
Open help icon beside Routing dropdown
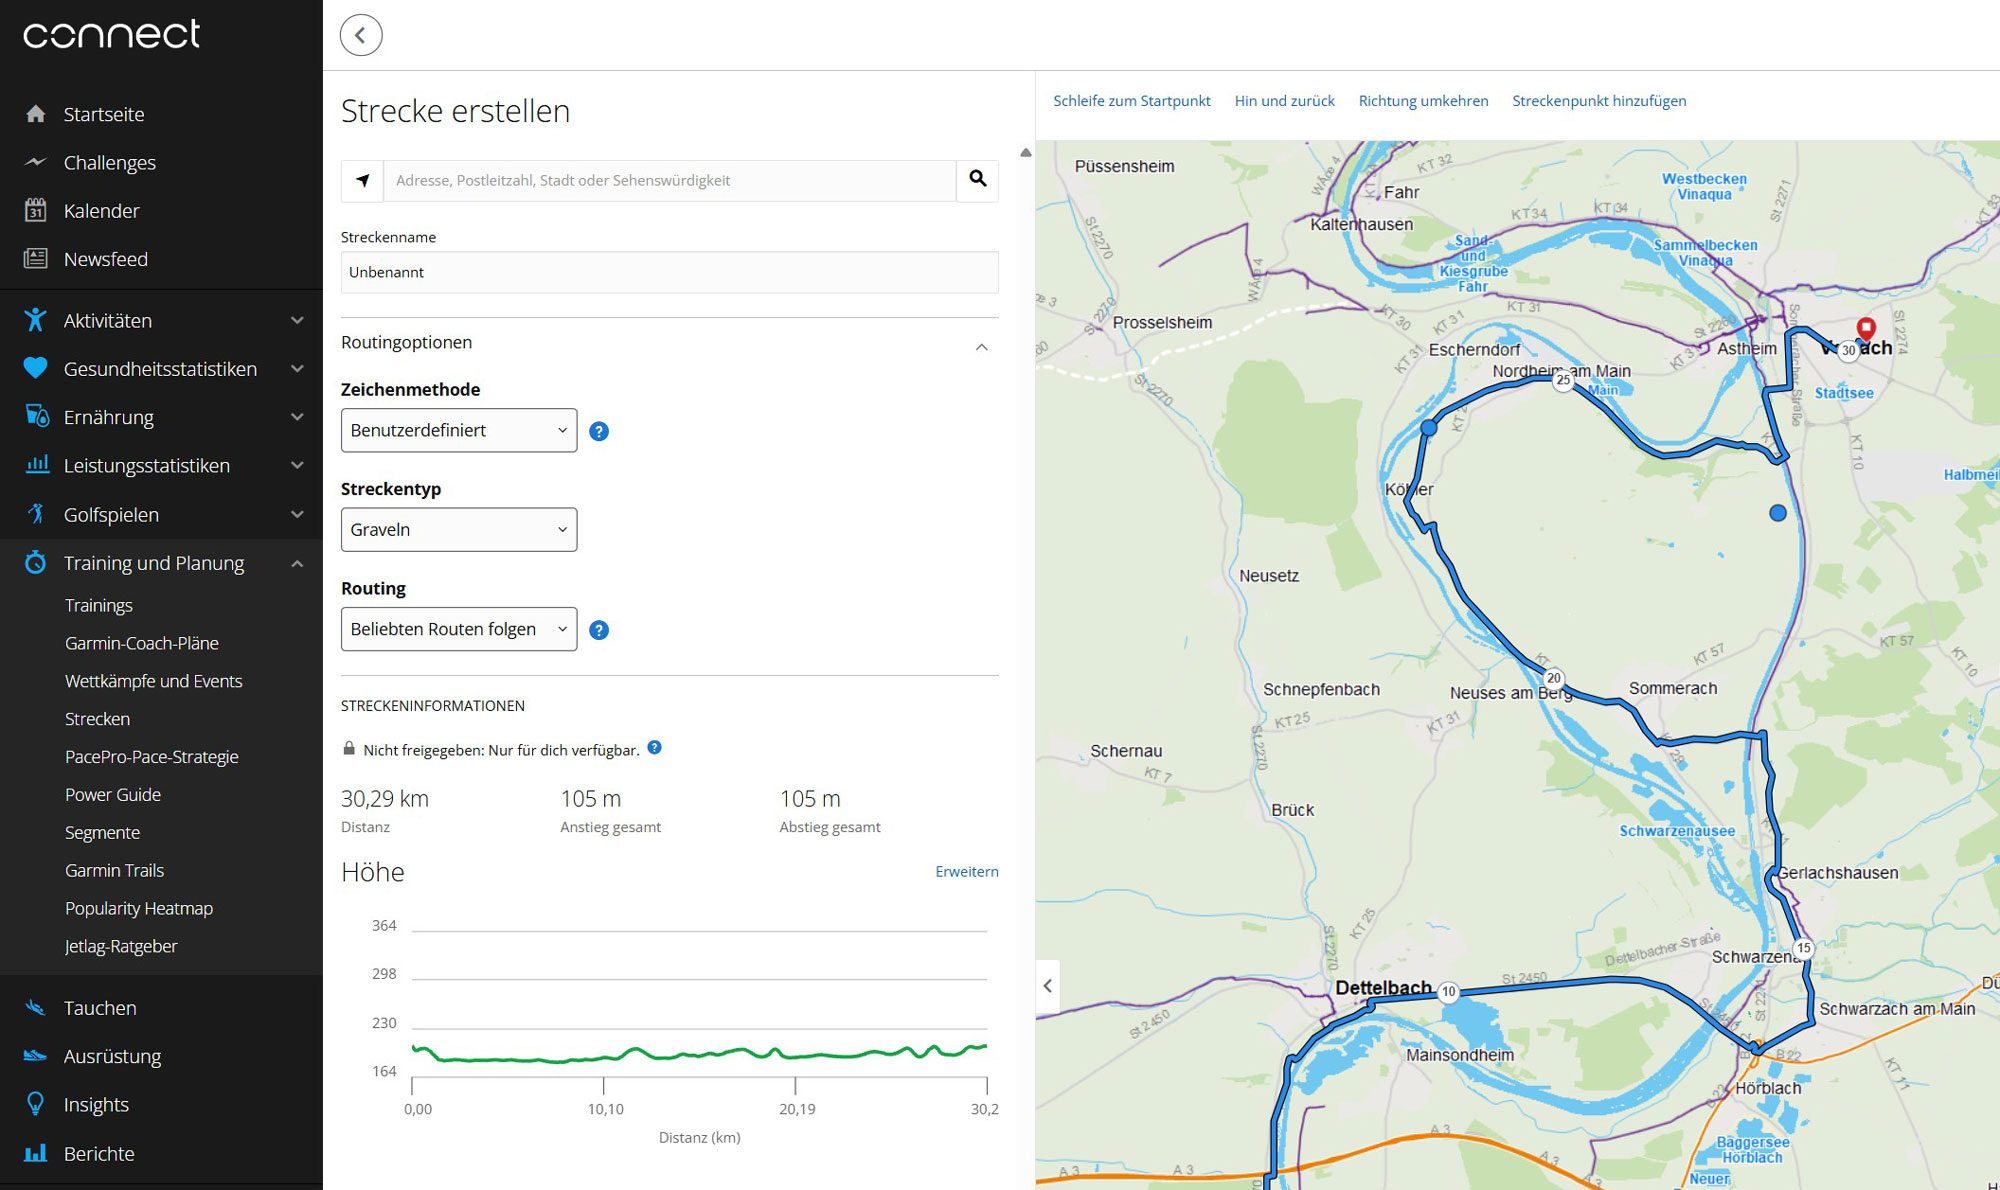599,630
